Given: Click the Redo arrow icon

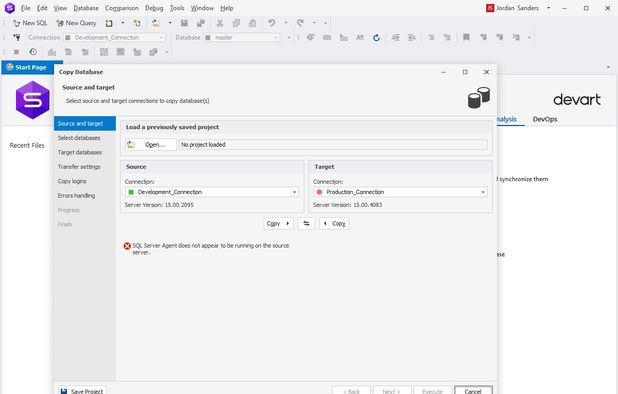Looking at the screenshot, I should pyautogui.click(x=300, y=23).
